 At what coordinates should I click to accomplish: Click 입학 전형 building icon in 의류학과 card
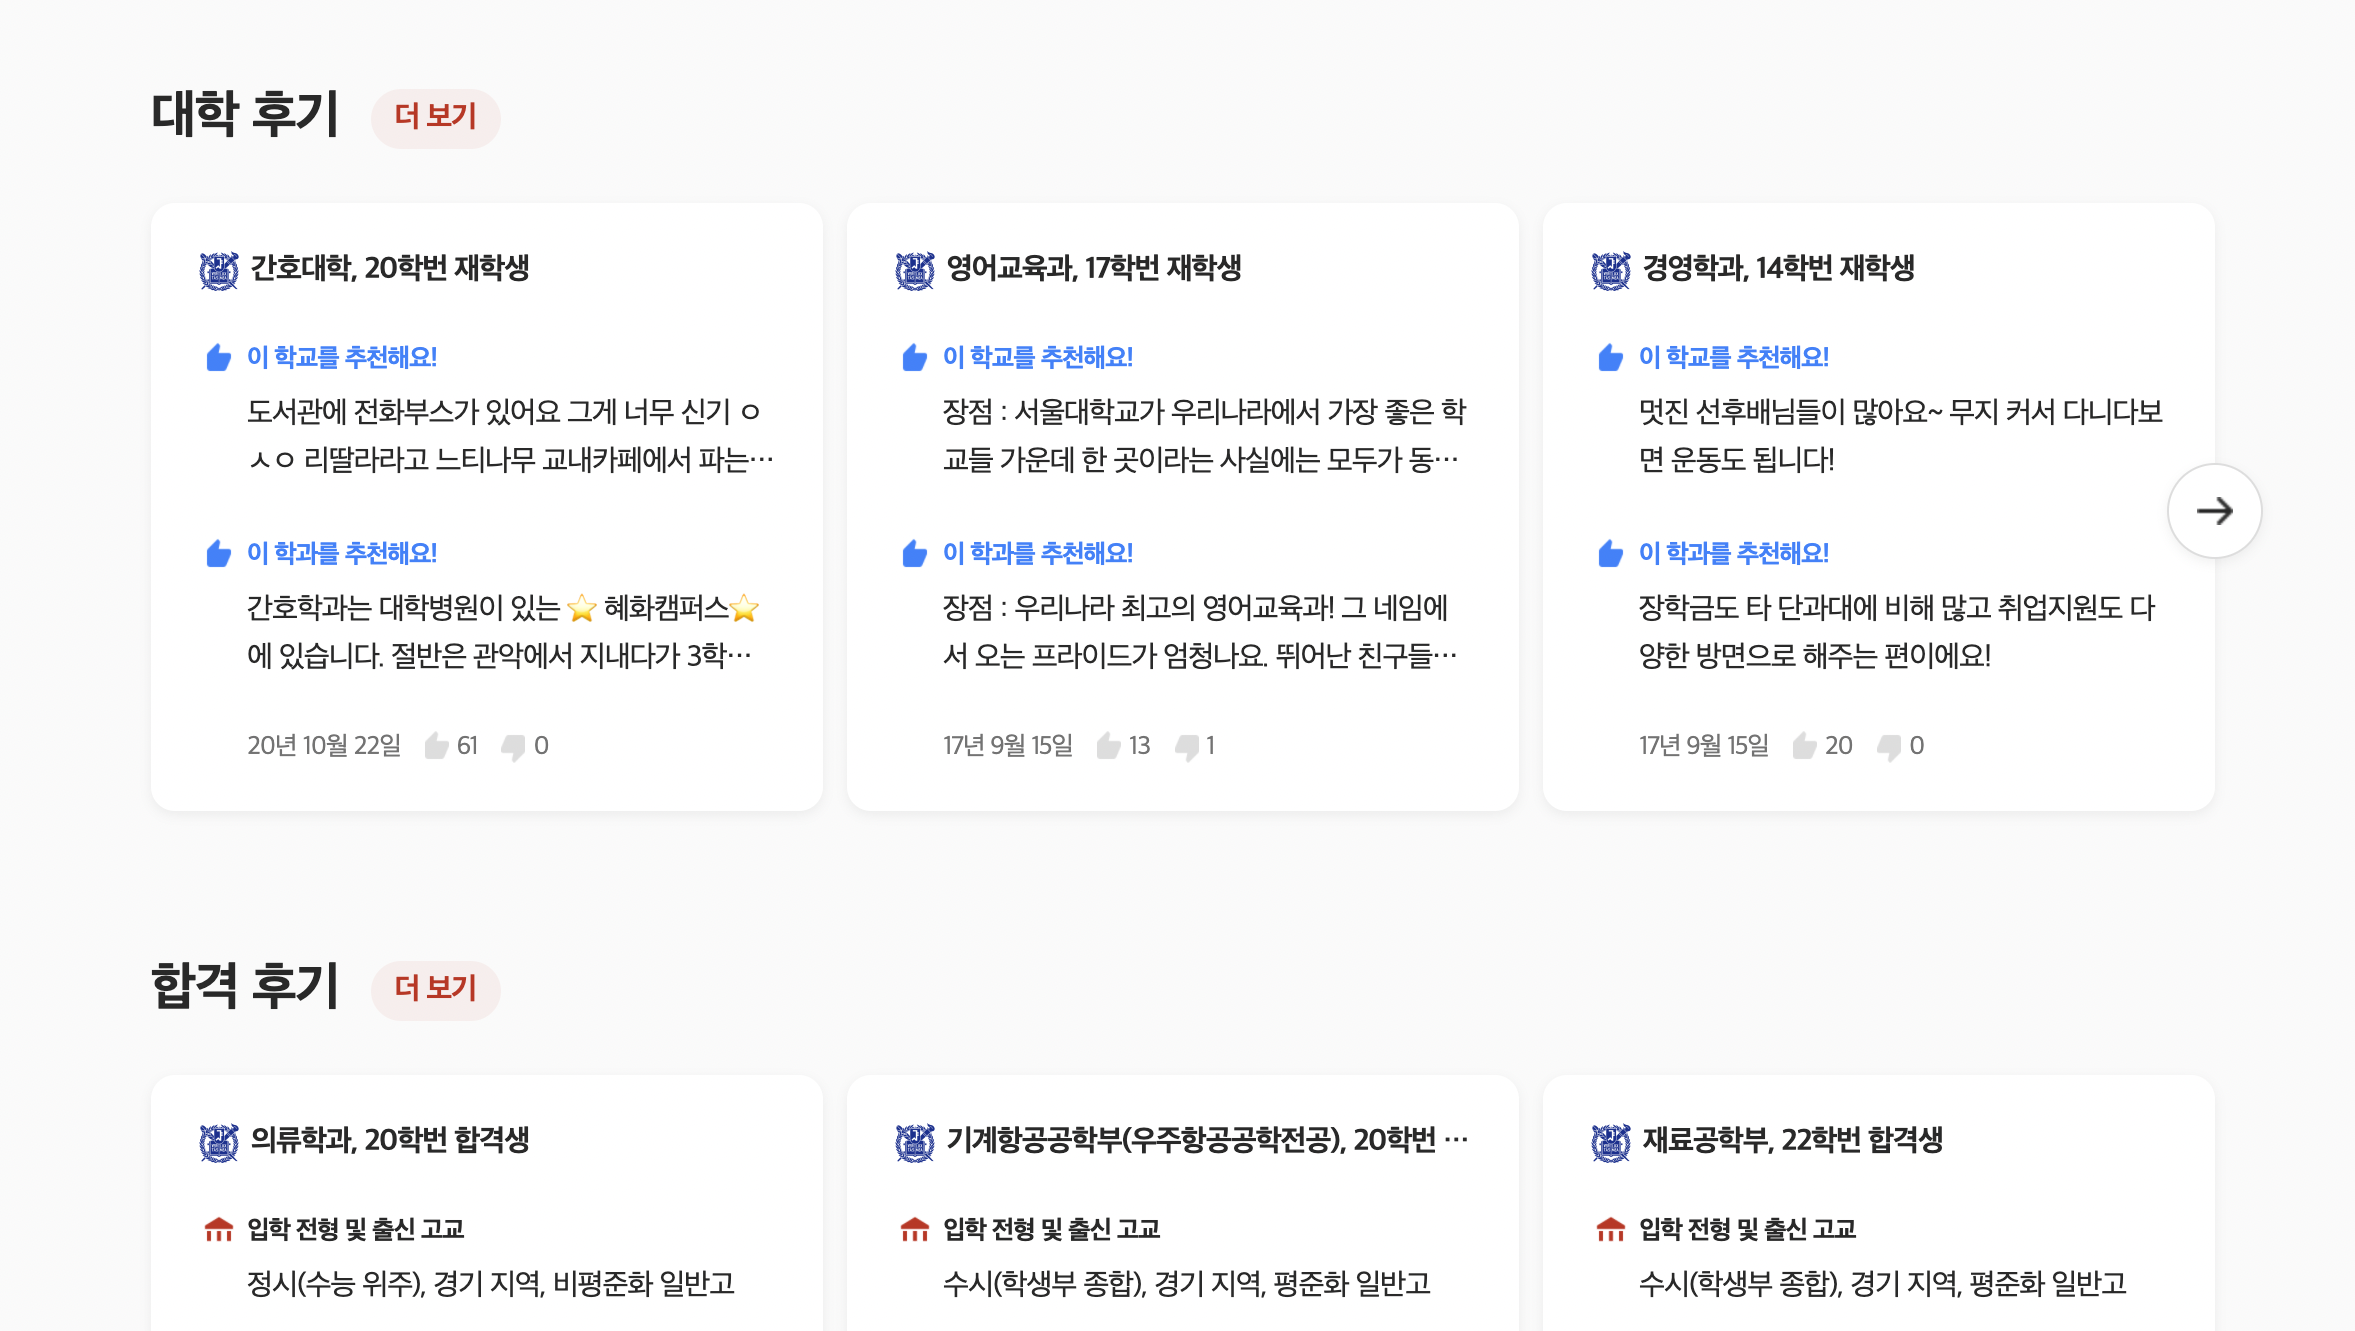click(x=218, y=1229)
